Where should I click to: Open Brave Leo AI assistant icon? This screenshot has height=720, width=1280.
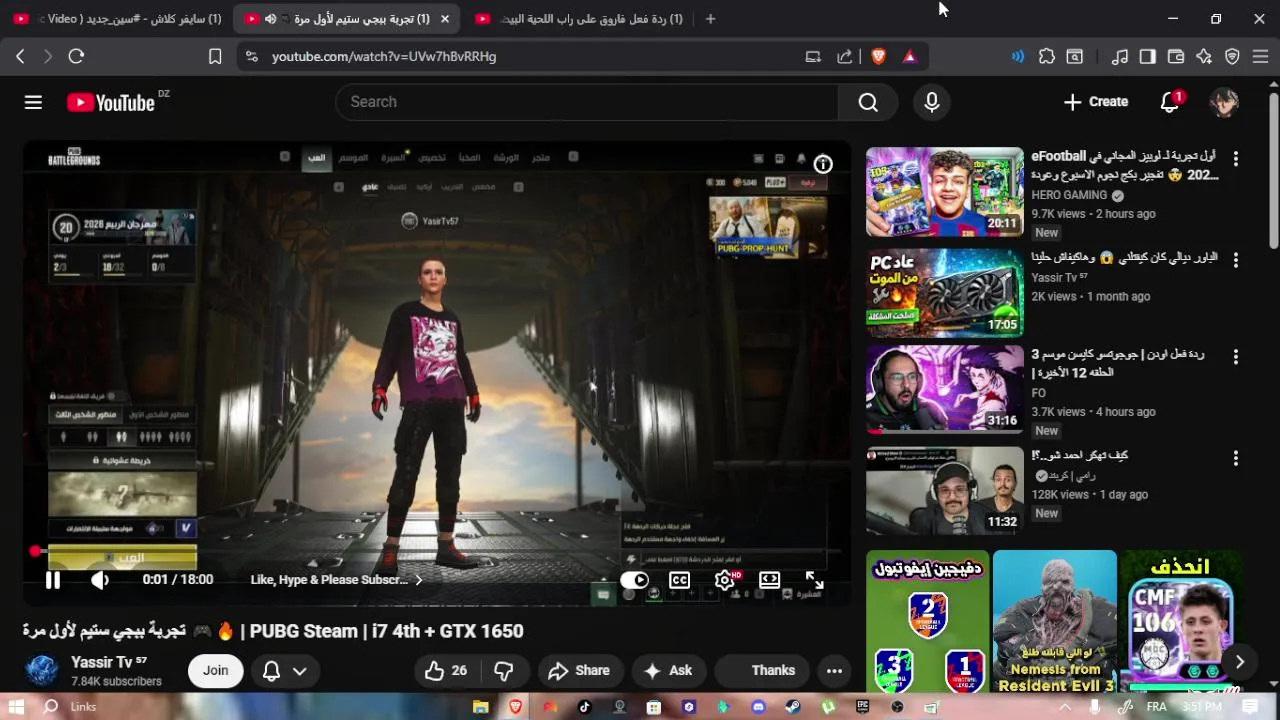[1204, 57]
